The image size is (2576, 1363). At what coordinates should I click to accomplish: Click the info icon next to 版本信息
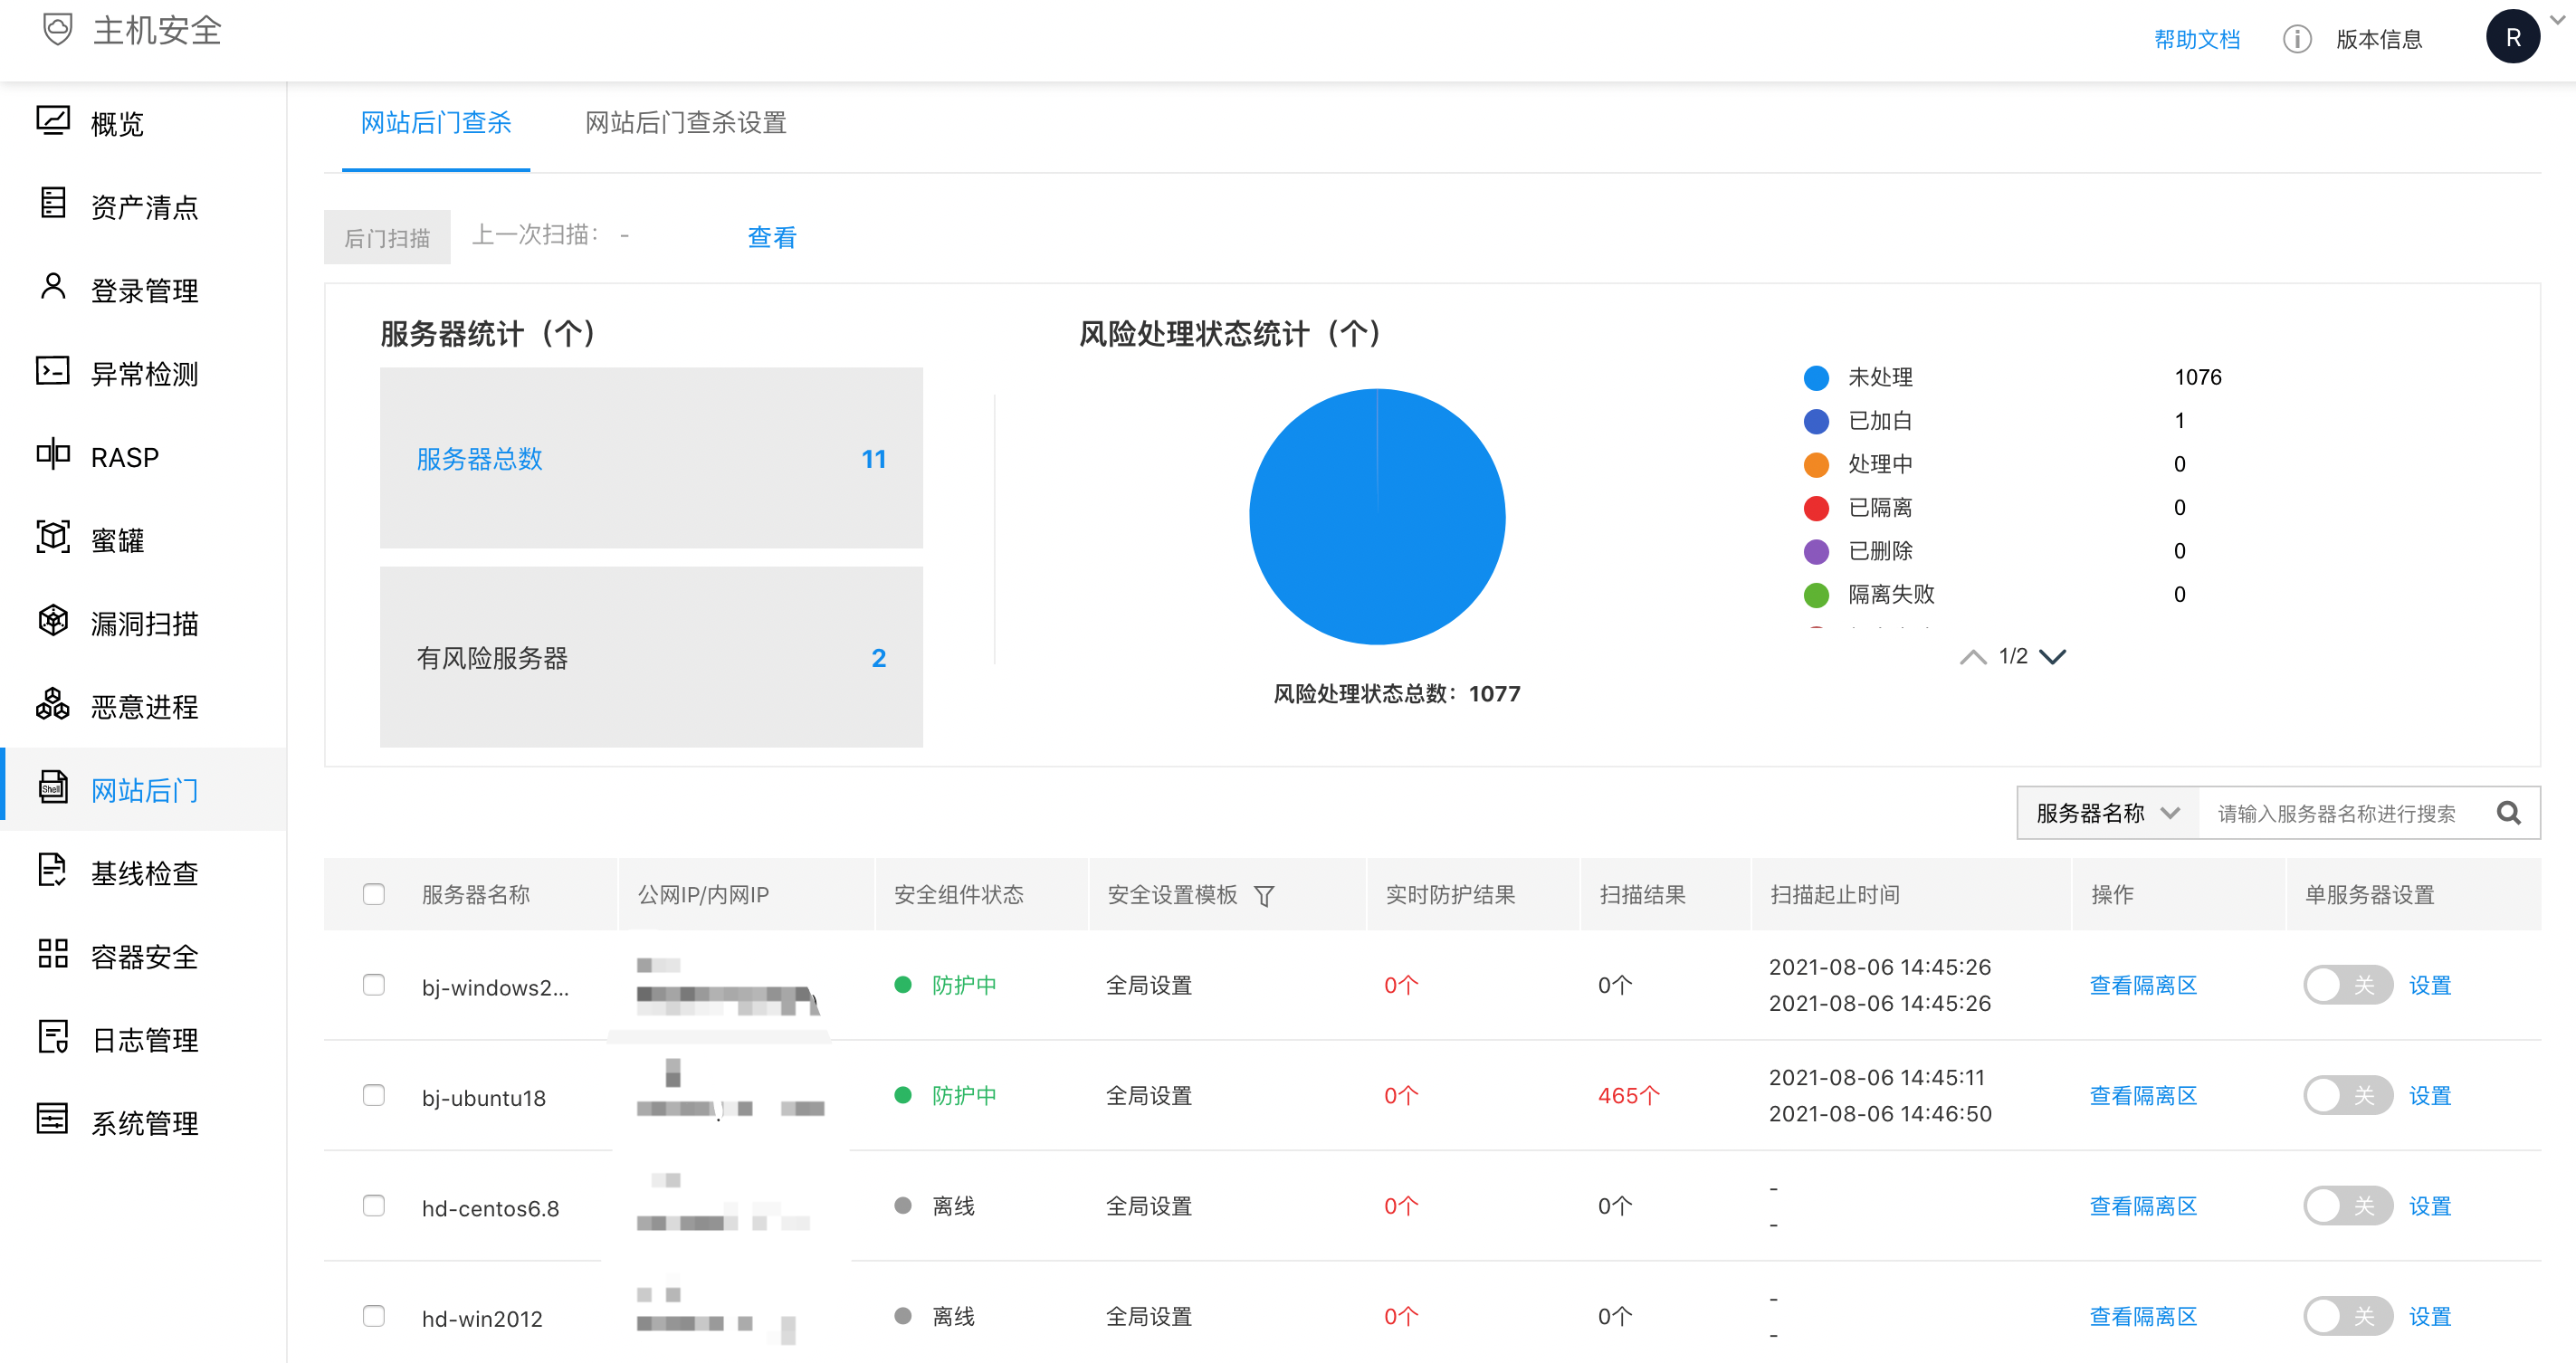(x=2297, y=39)
